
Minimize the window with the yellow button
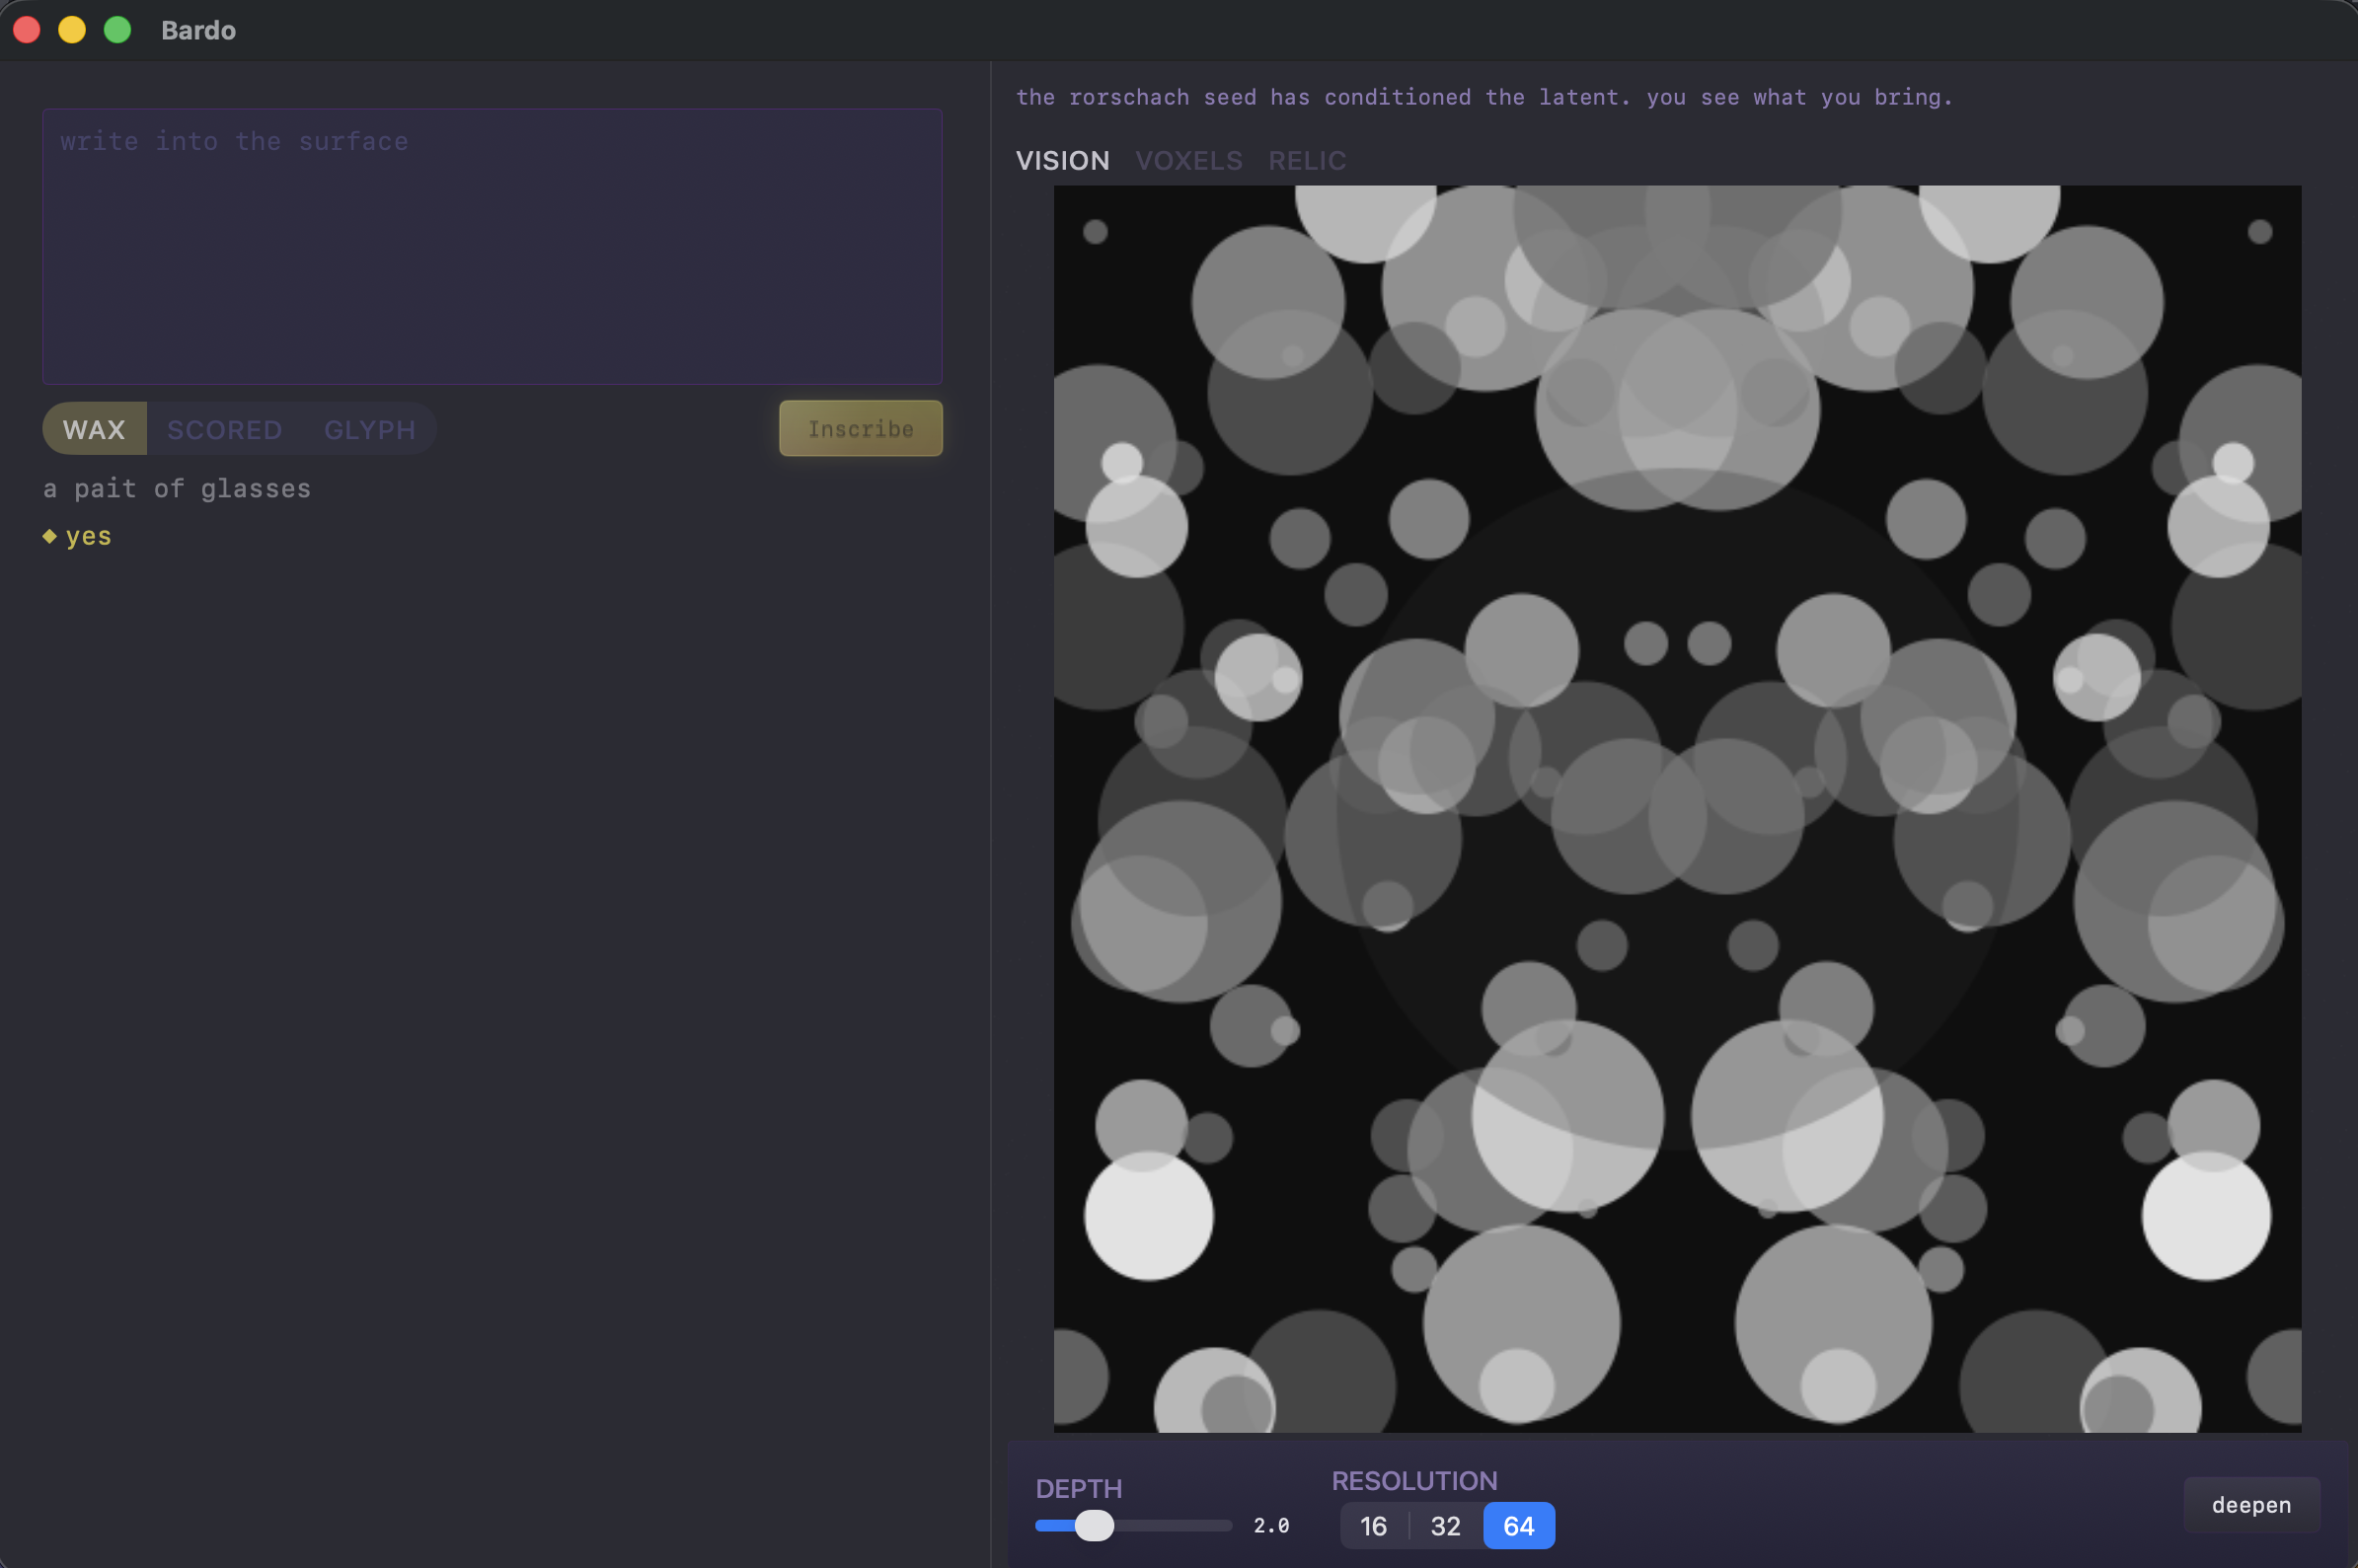(72, 30)
